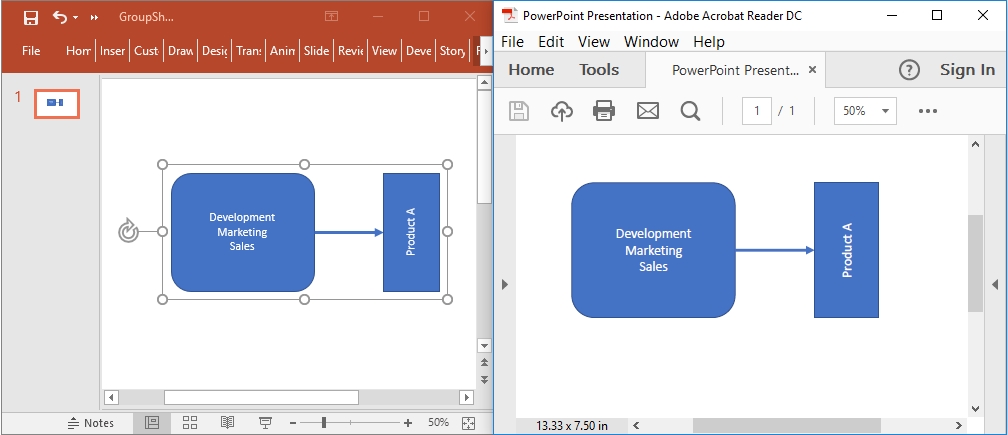The height and width of the screenshot is (435, 1008).
Task: Send file by email envelope icon
Action: [x=648, y=111]
